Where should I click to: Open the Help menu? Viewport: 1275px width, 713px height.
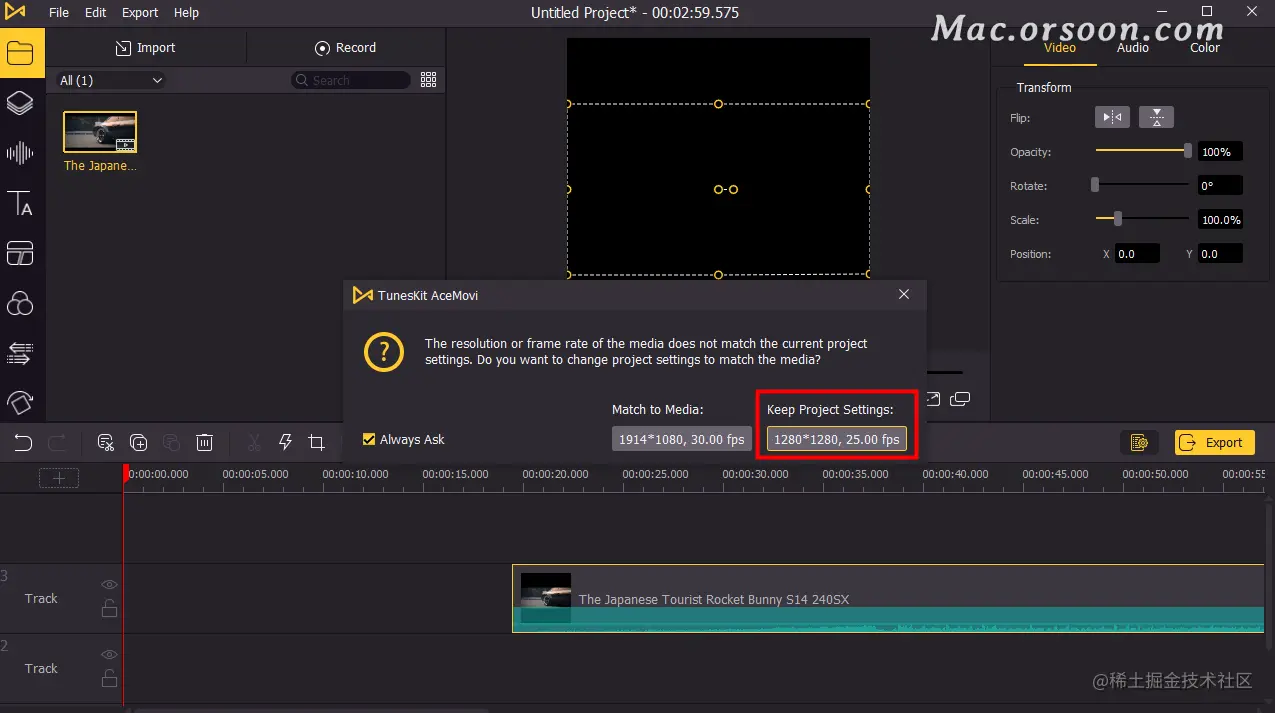tap(186, 13)
